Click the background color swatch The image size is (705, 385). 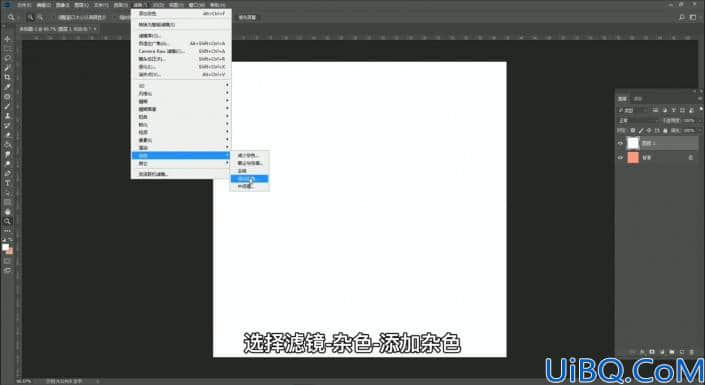tap(9, 251)
